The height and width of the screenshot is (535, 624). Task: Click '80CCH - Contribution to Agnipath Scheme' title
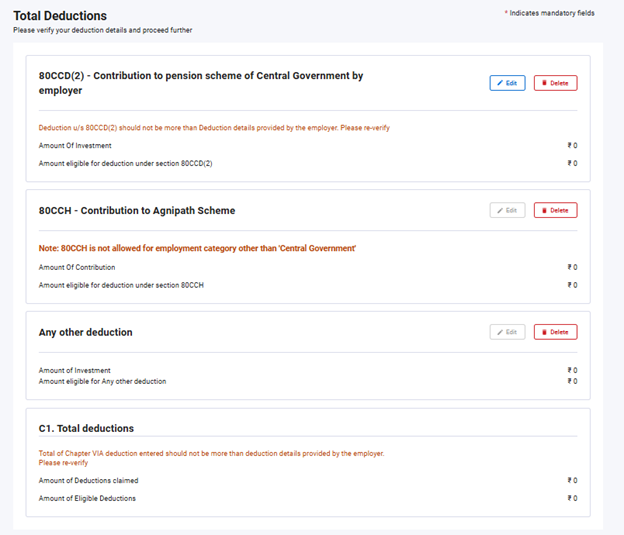point(137,211)
